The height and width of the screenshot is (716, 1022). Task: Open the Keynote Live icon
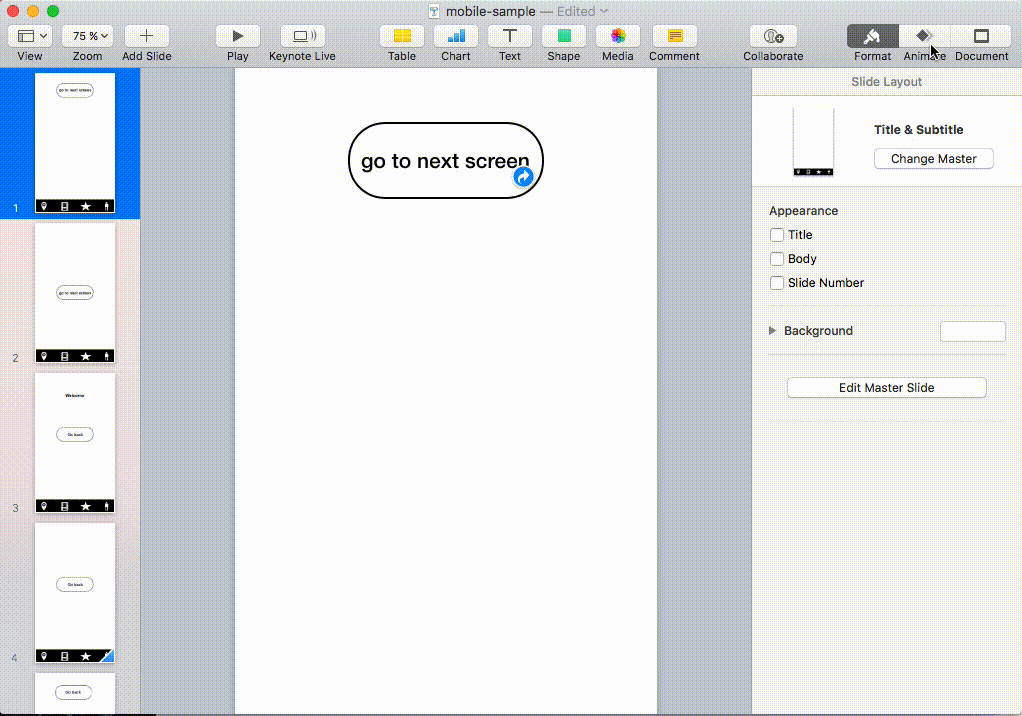[302, 36]
